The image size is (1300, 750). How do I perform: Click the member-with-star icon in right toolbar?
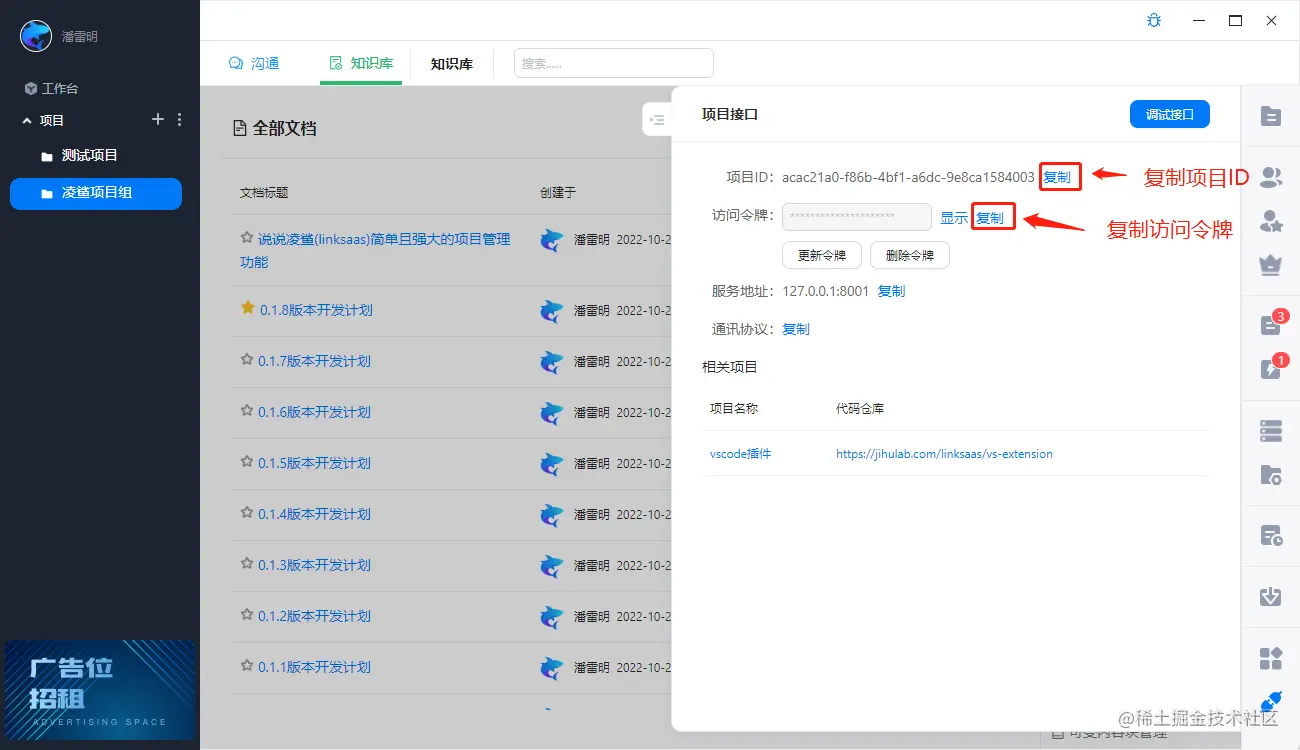1271,221
